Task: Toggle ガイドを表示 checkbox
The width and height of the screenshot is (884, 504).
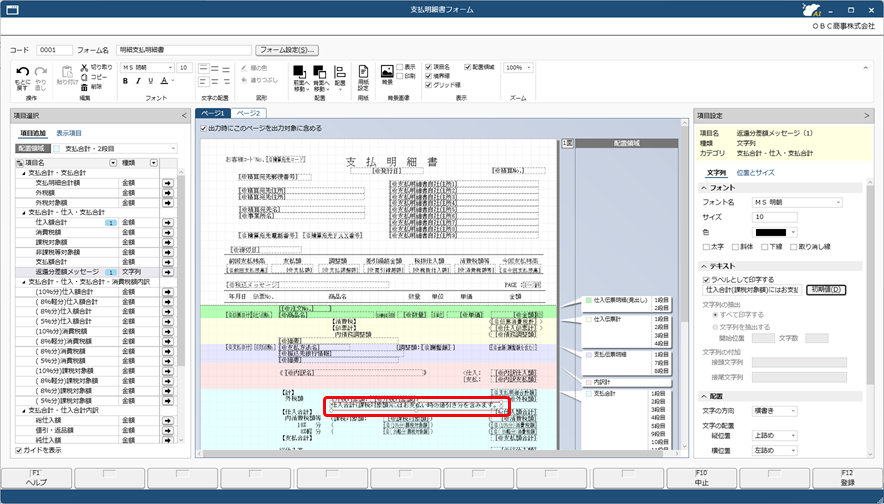Action: [19, 450]
